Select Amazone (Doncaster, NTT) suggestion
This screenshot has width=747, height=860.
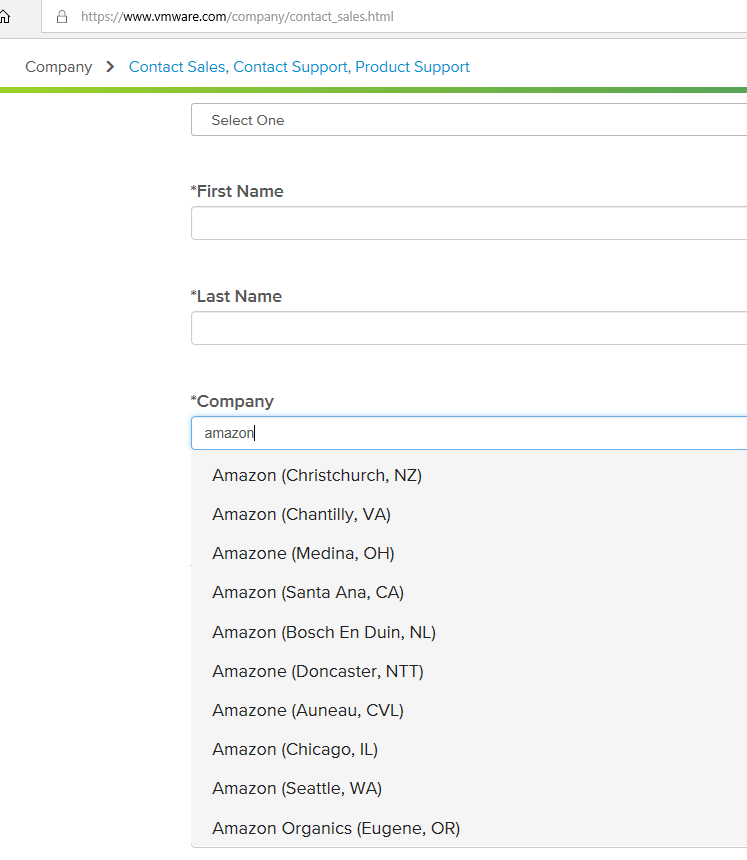469,671
